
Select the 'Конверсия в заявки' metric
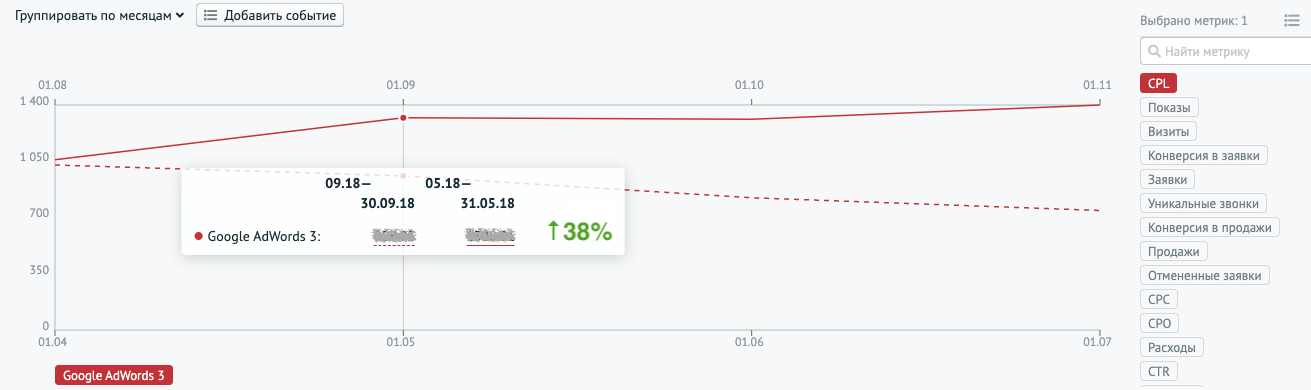(1205, 155)
